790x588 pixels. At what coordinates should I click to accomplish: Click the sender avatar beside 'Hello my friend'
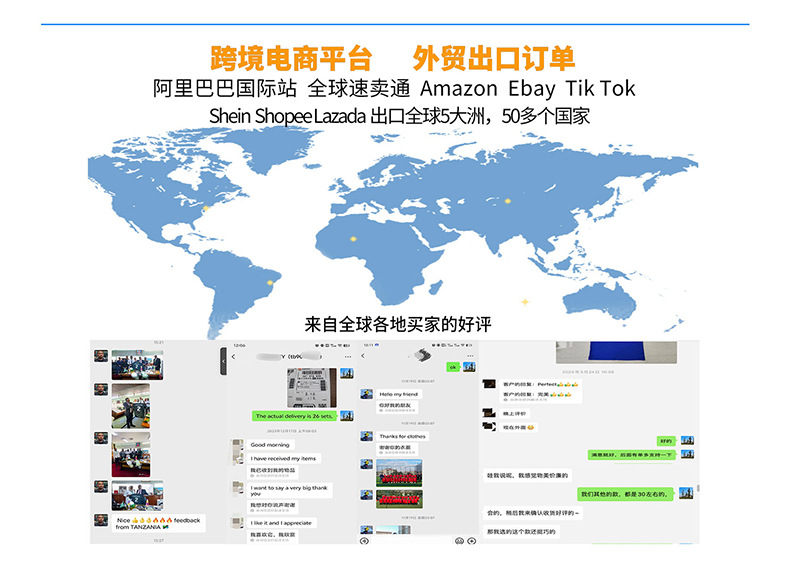point(367,394)
